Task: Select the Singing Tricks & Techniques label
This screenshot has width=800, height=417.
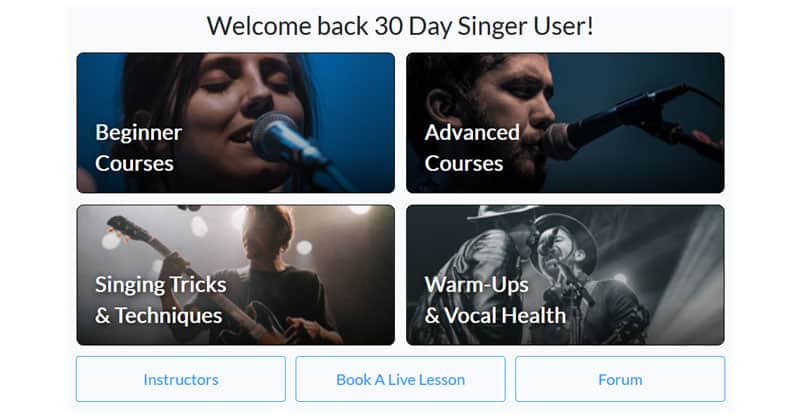Action: [160, 300]
